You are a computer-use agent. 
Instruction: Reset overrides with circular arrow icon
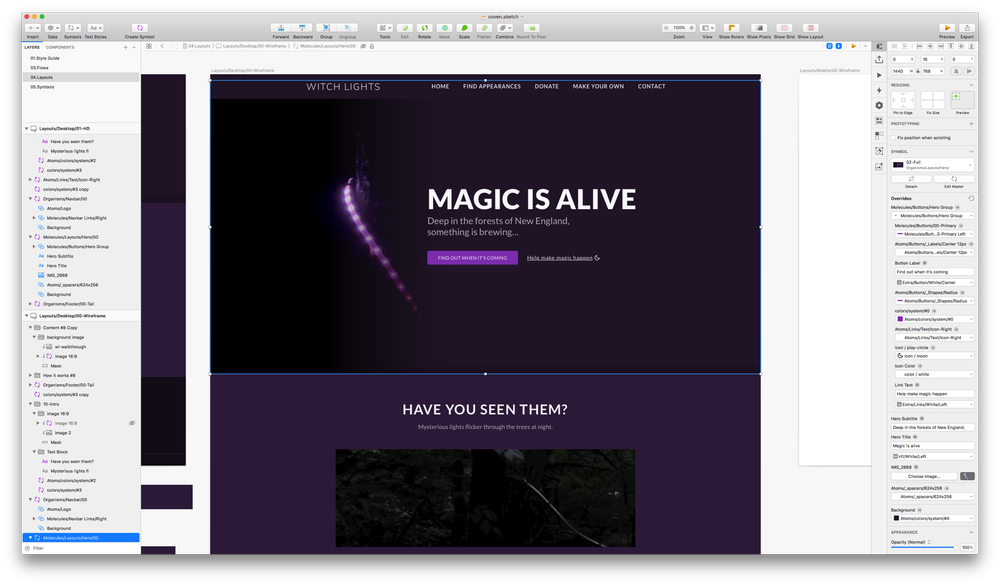(x=971, y=198)
